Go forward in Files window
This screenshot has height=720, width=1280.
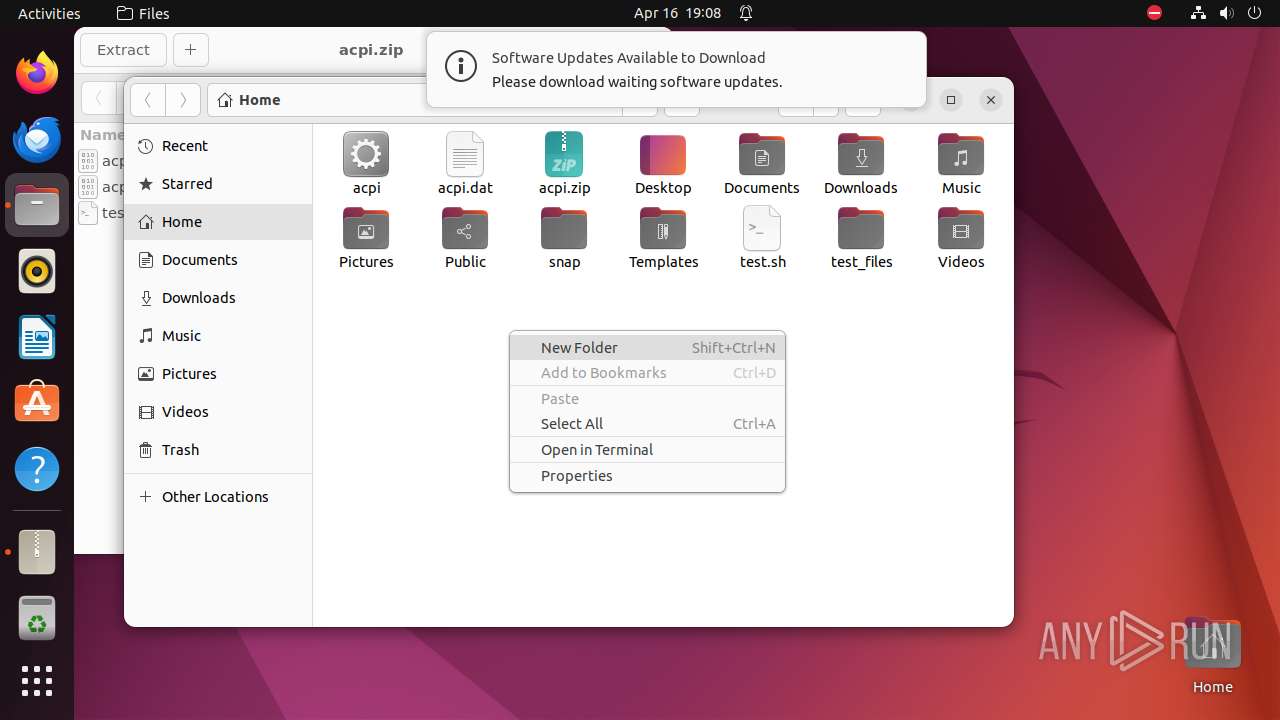(x=182, y=100)
